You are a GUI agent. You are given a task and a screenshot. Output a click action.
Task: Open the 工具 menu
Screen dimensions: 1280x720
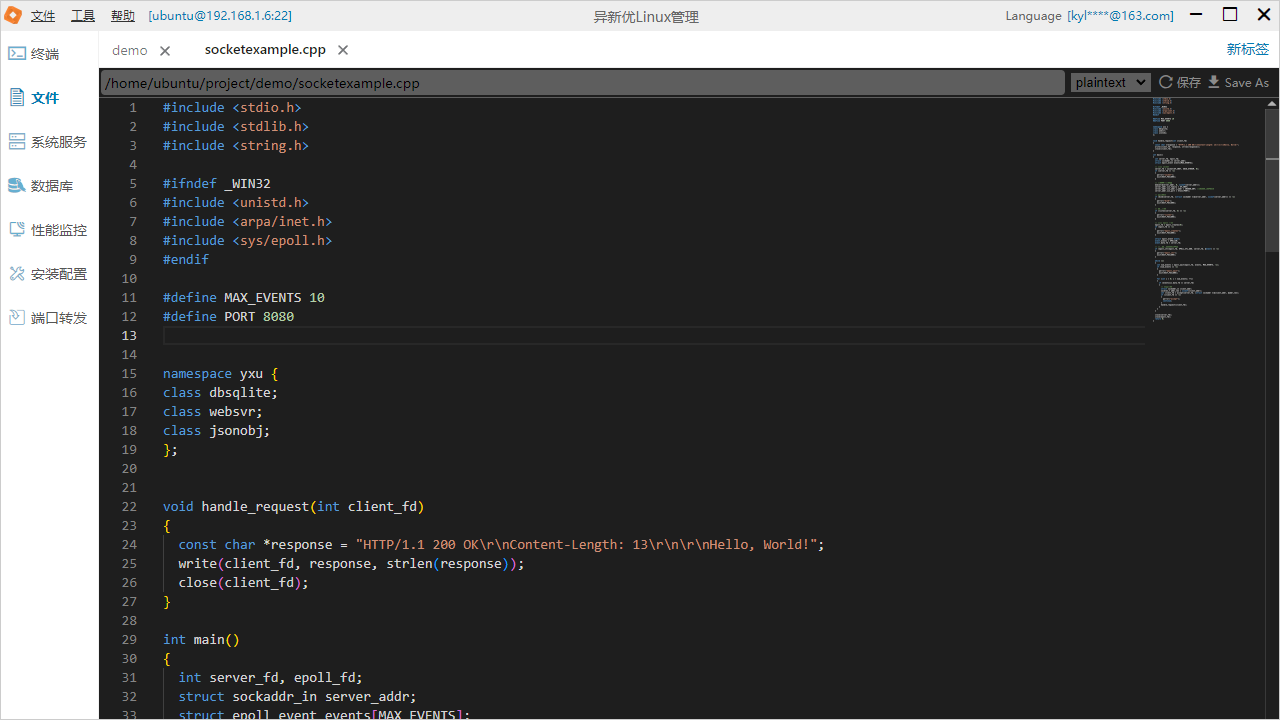83,16
